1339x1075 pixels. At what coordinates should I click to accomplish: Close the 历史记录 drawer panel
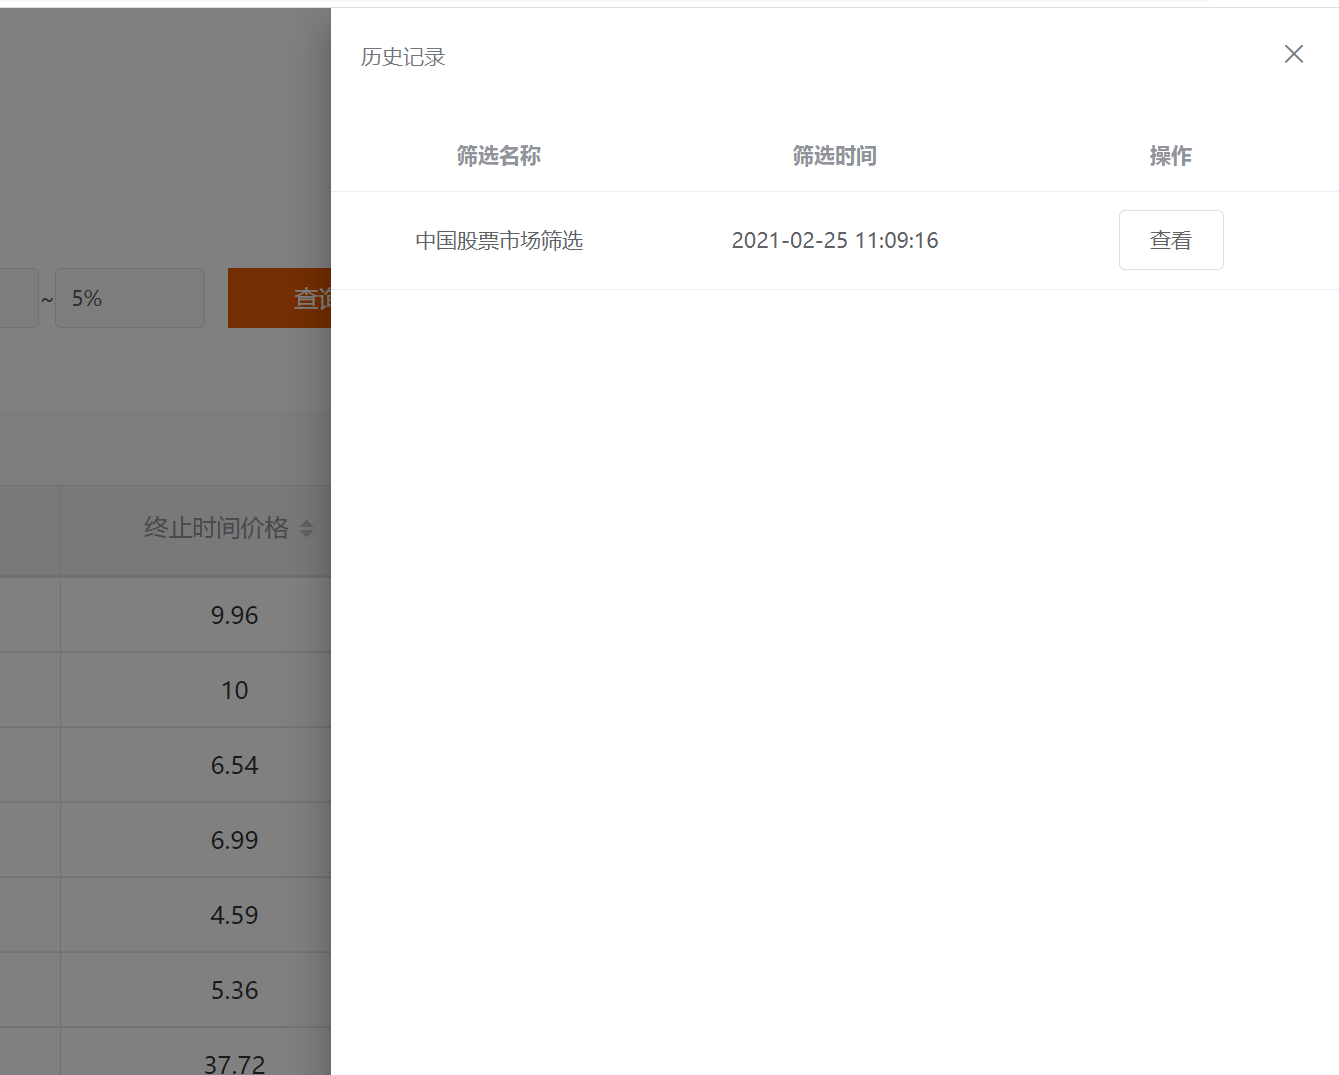tap(1293, 54)
